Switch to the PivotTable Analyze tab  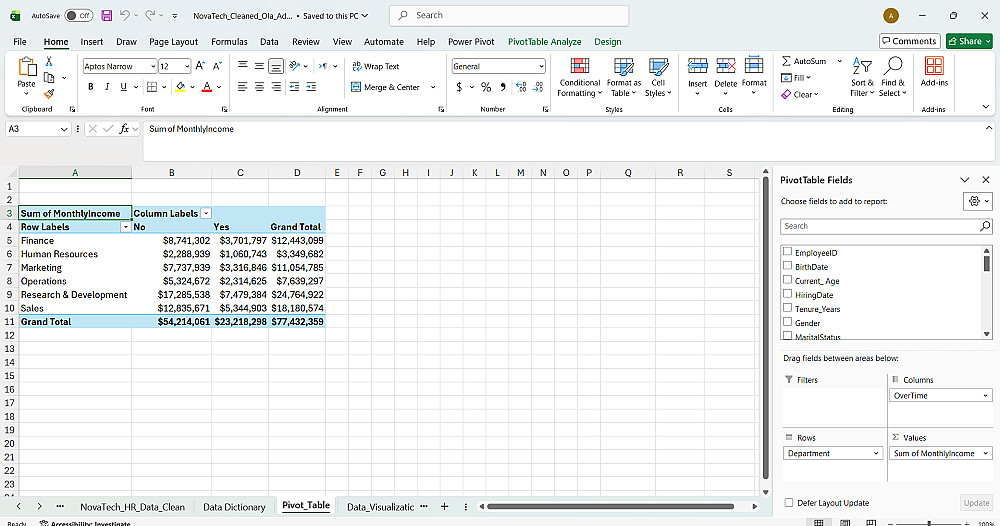544,41
